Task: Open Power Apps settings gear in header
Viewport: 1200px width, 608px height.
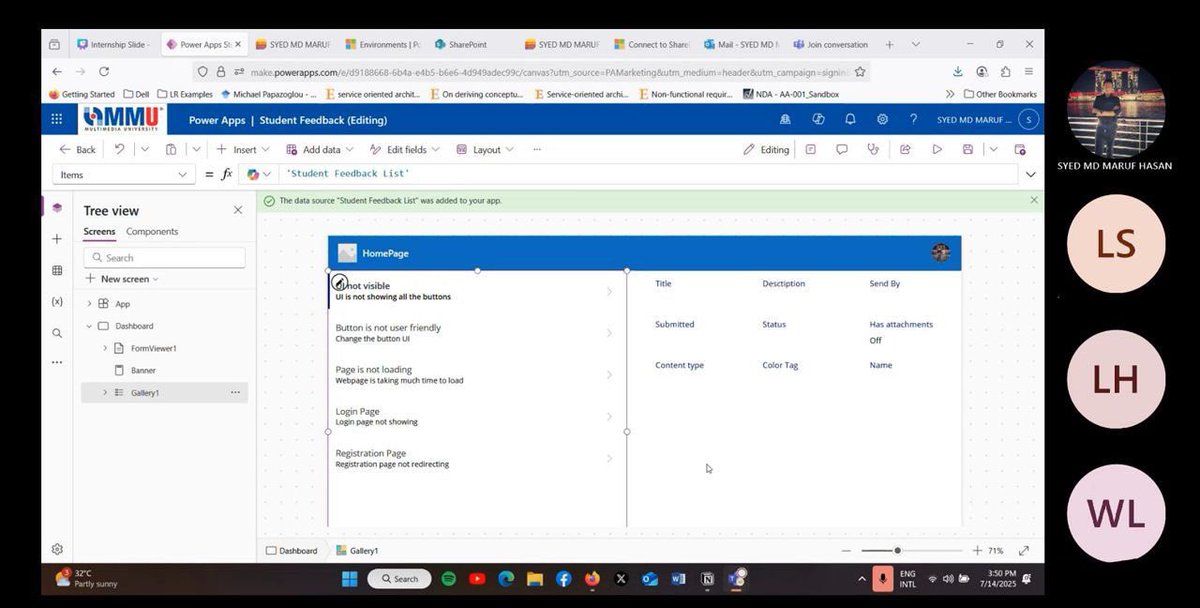Action: point(882,119)
